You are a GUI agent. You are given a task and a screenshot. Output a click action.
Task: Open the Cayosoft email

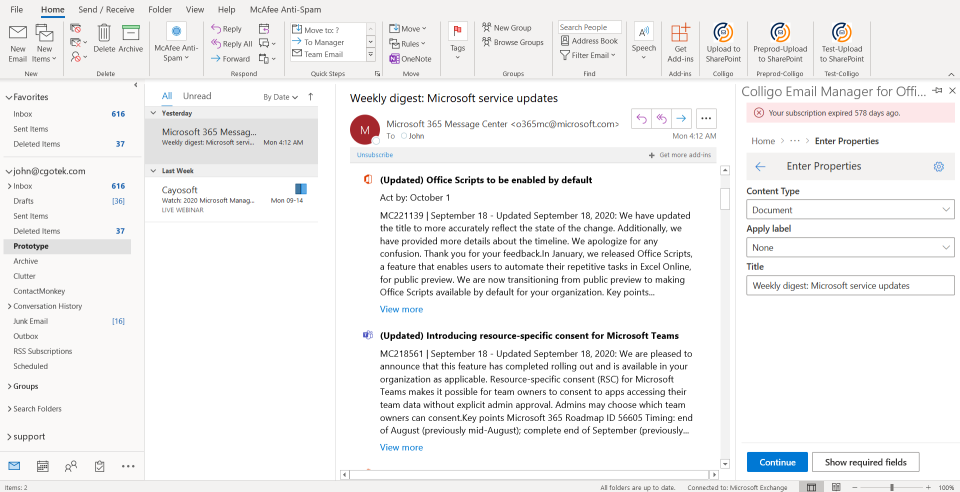(x=231, y=199)
